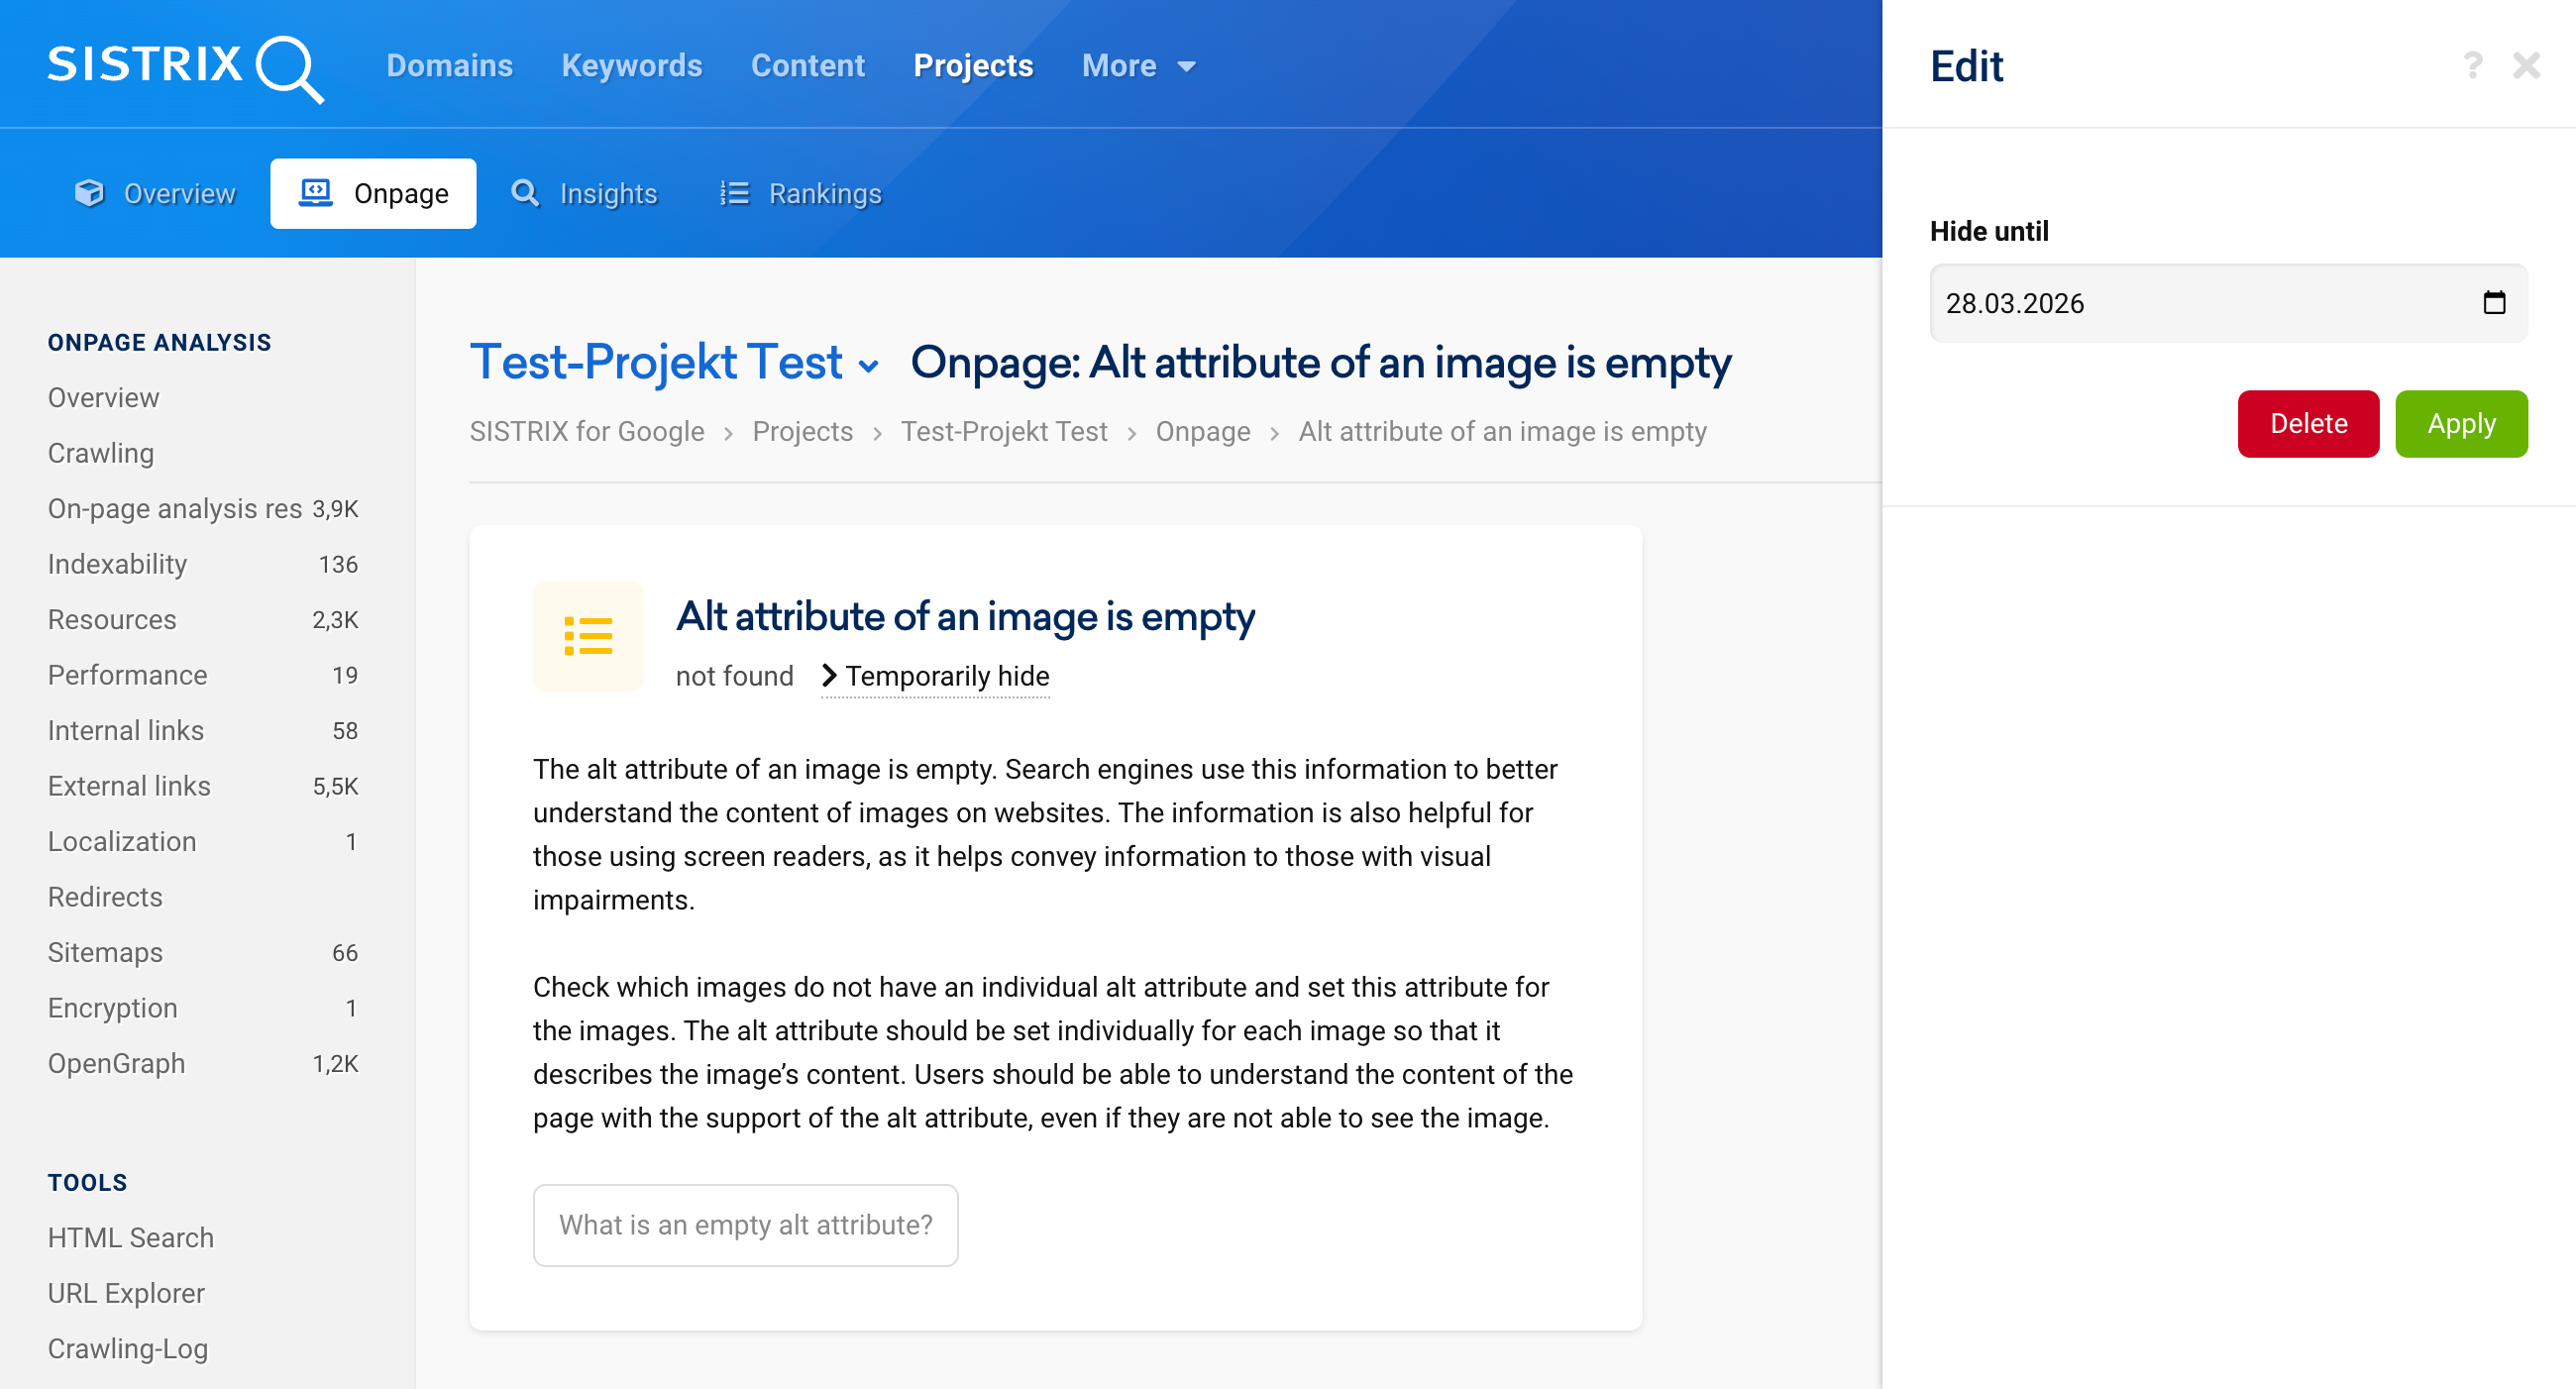Open the help question mark icon
This screenshot has width=2576, height=1389.
(2472, 64)
